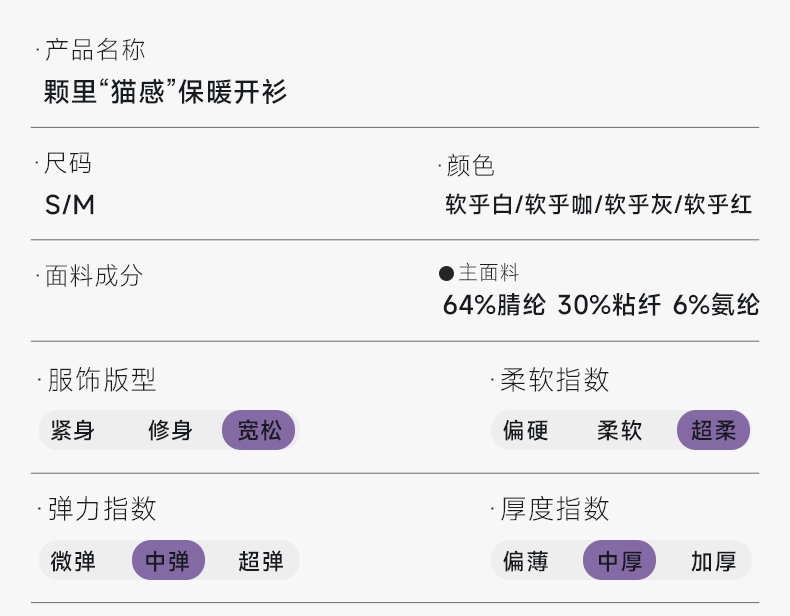The height and width of the screenshot is (616, 790).
Task: Click the 服饰版型 section label
Action: 102,380
